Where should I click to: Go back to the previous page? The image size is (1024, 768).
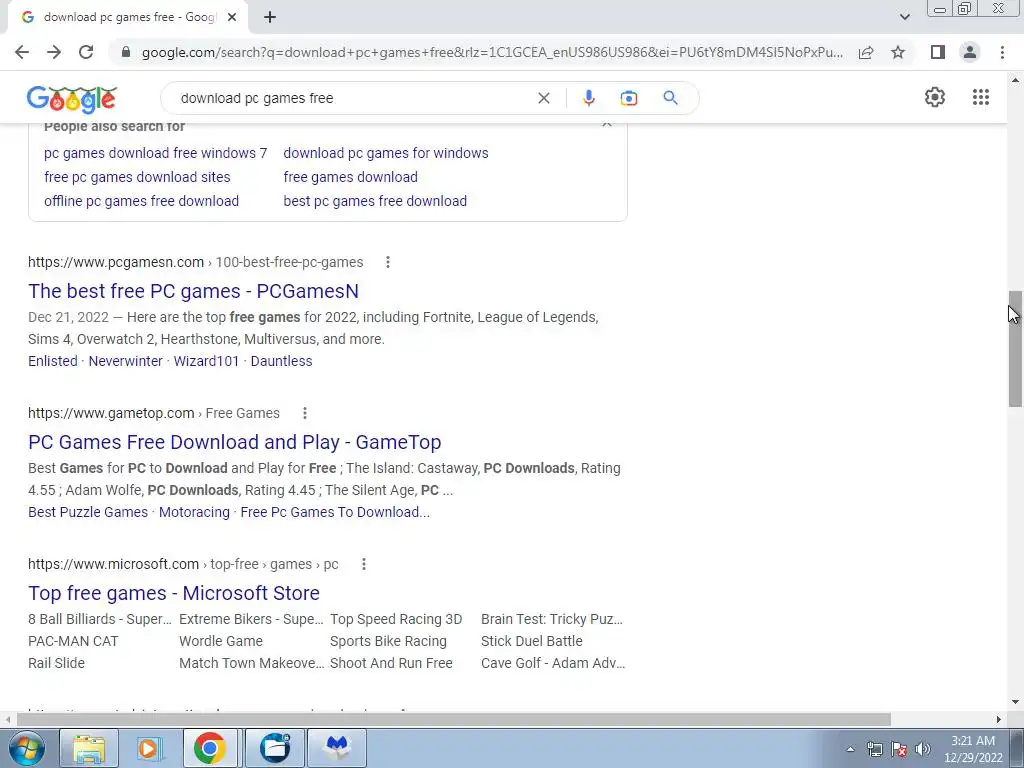(22, 52)
